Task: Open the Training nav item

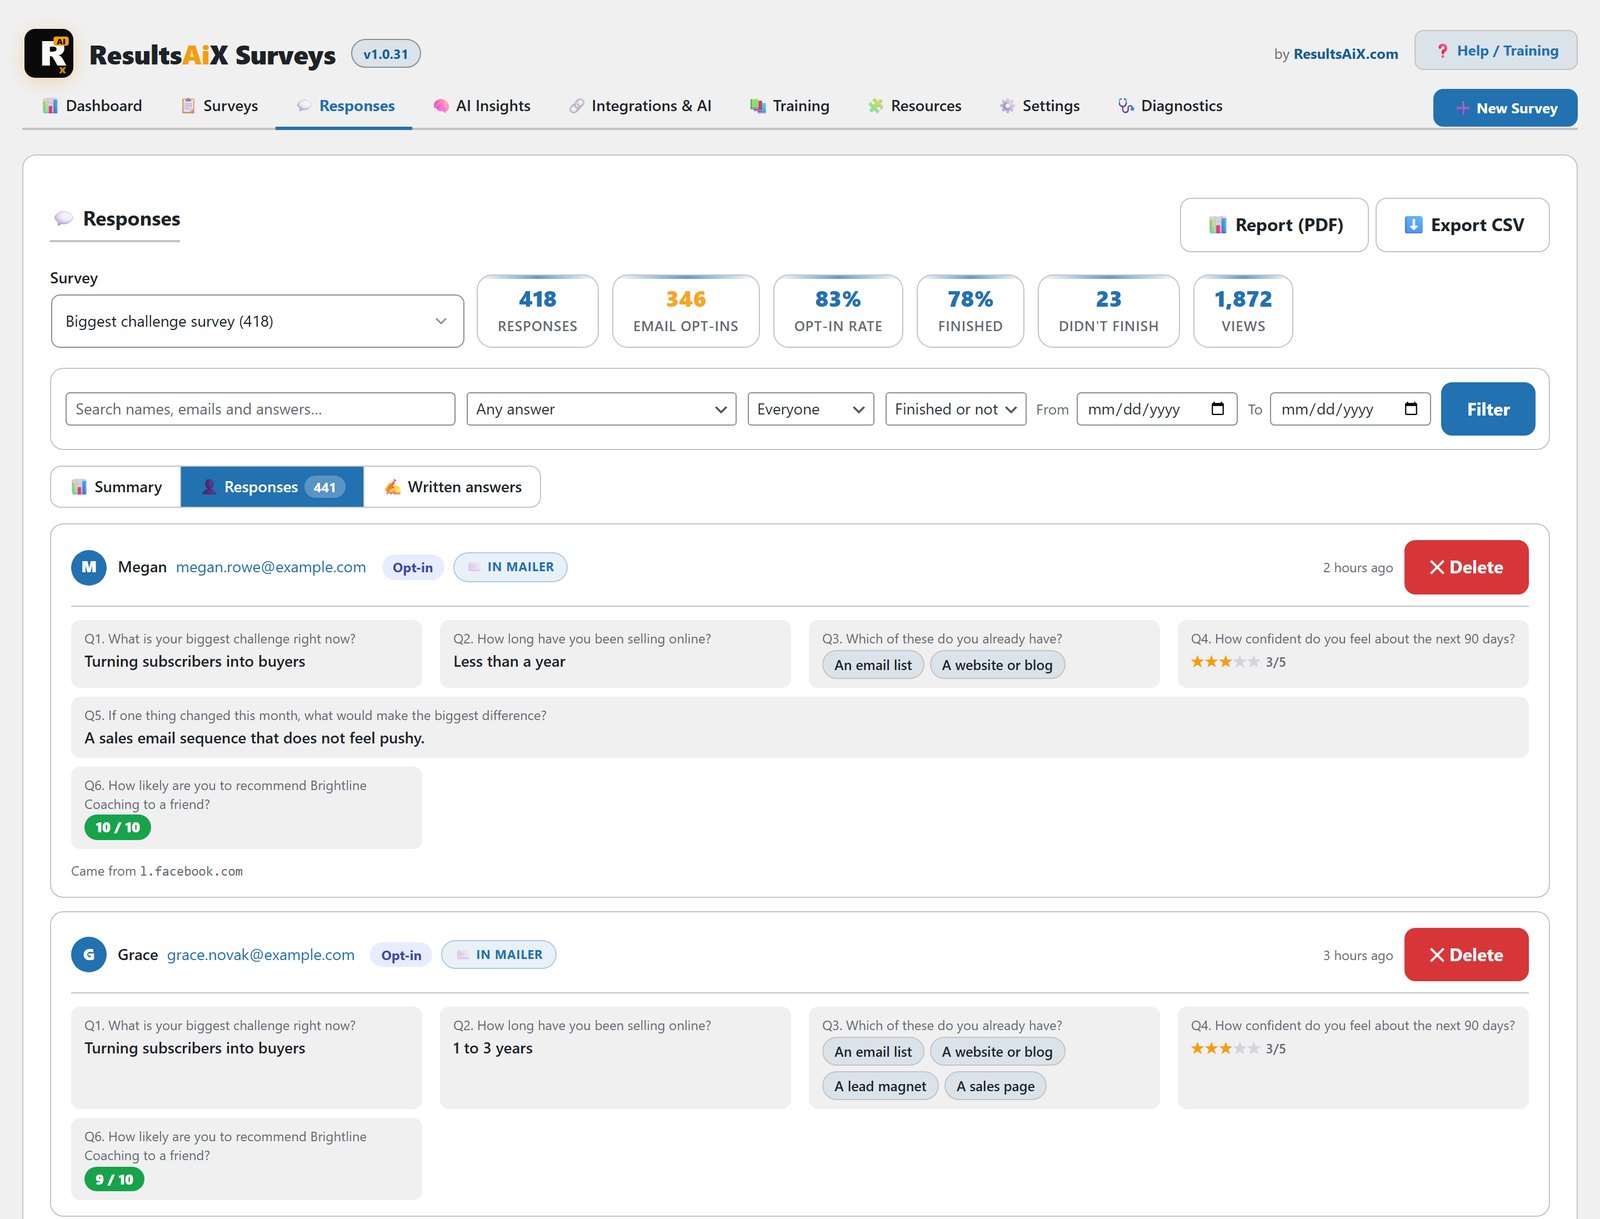Action: pyautogui.click(x=790, y=106)
